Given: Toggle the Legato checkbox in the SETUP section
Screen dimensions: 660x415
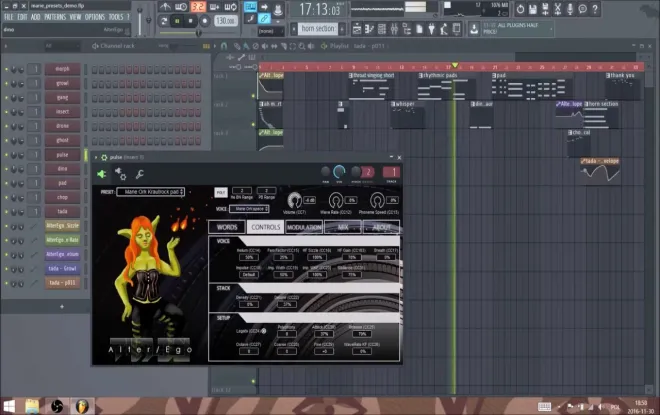Looking at the screenshot, I should coord(263,331).
